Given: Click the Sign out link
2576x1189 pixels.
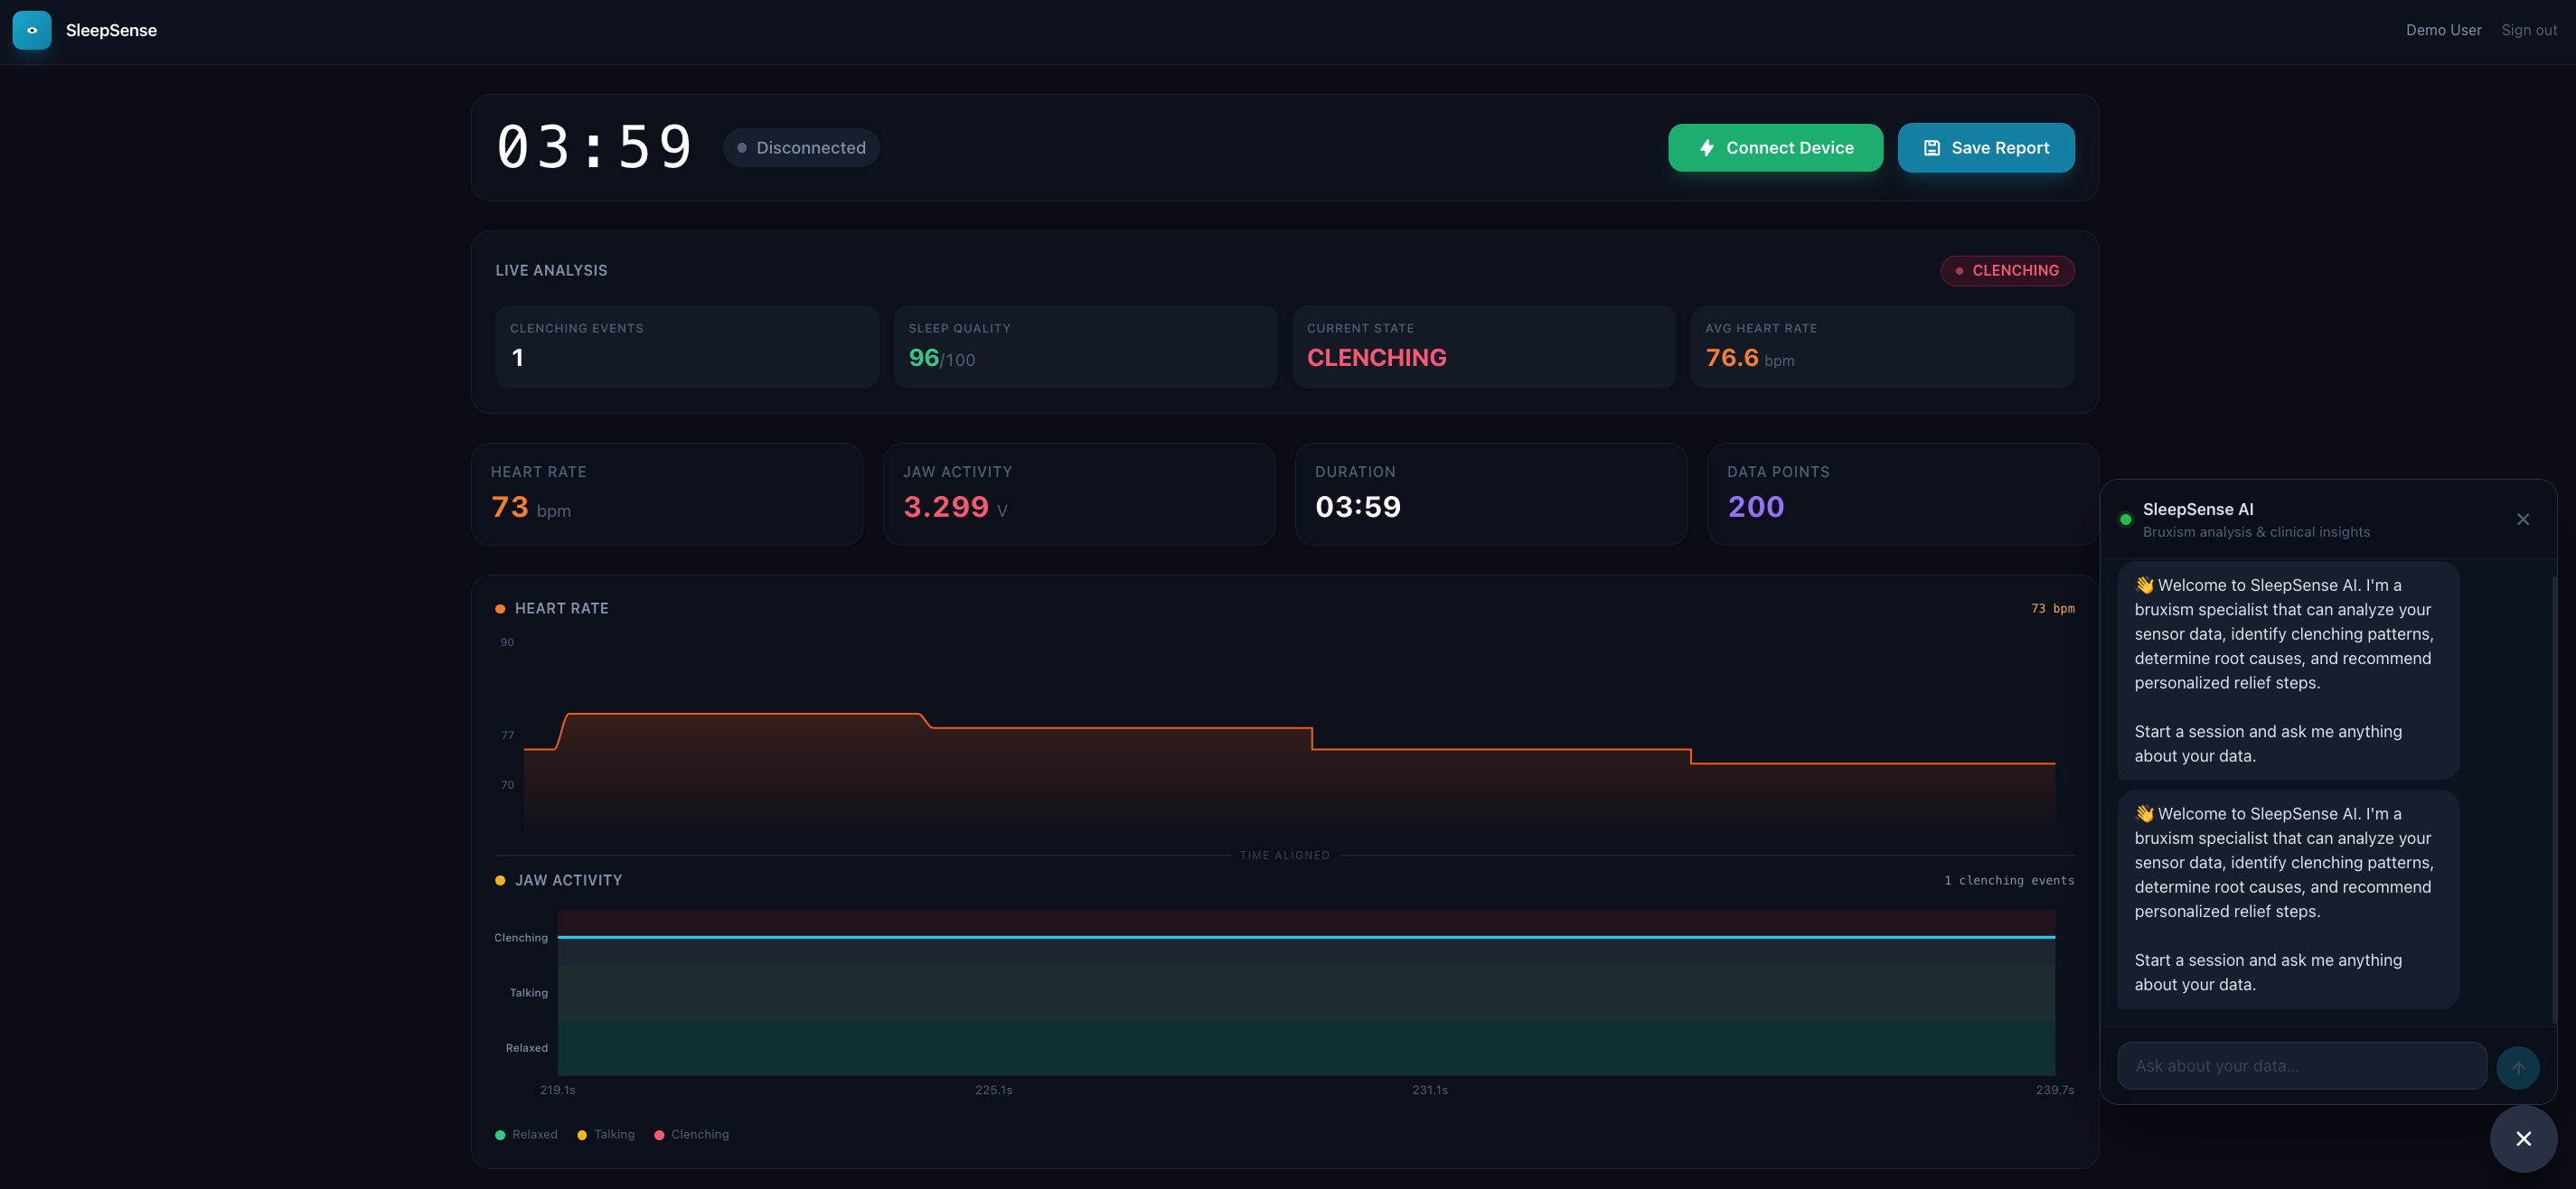Looking at the screenshot, I should [2528, 30].
